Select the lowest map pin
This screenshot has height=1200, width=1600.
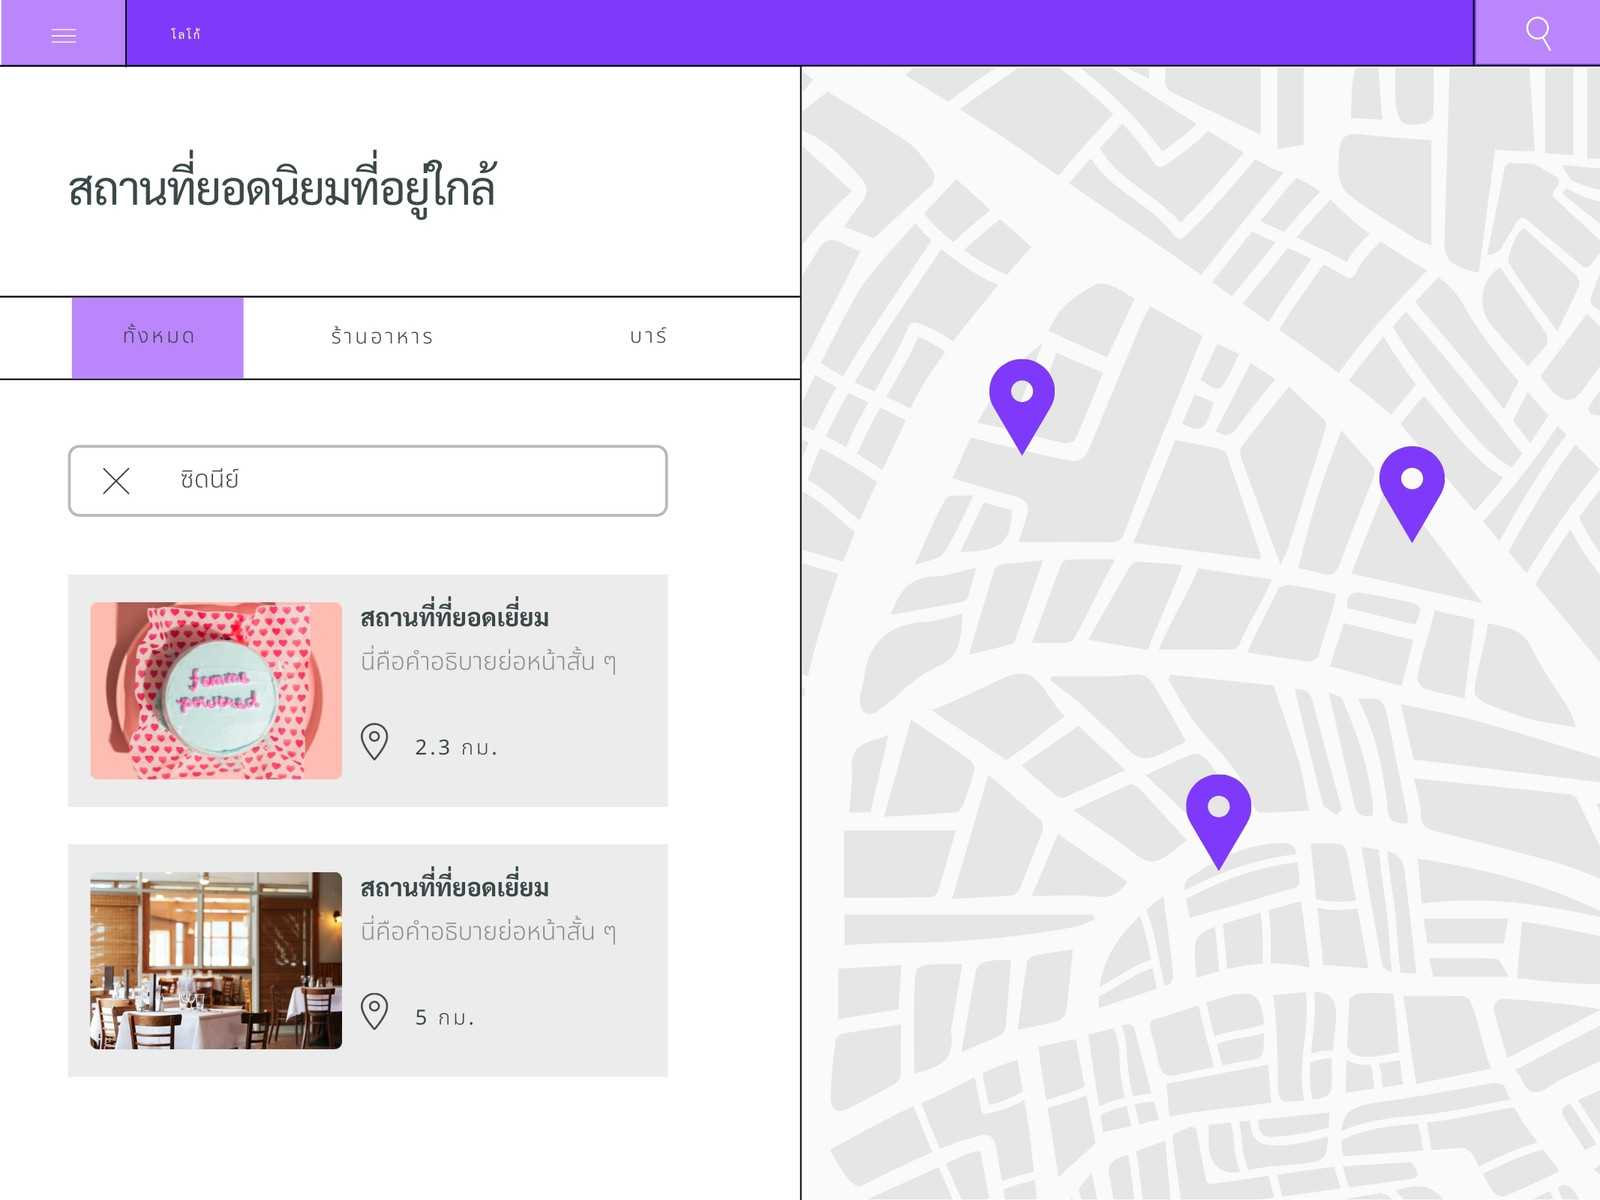pyautogui.click(x=1218, y=820)
